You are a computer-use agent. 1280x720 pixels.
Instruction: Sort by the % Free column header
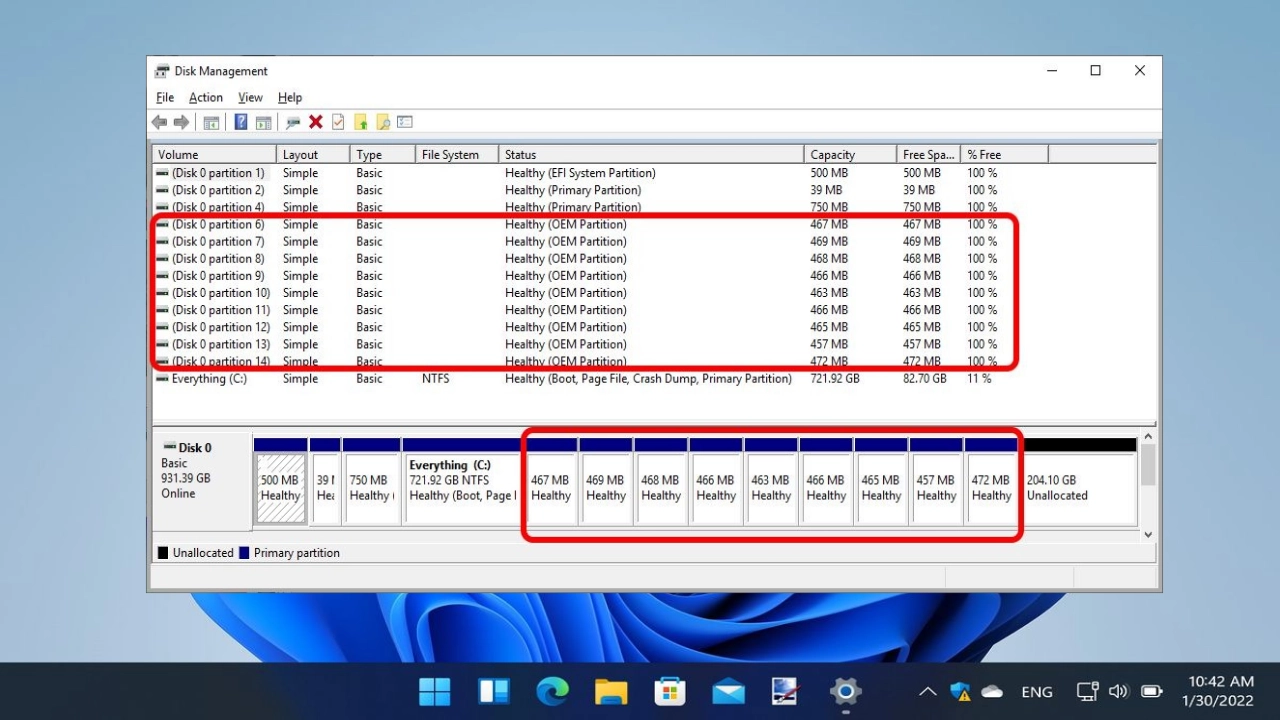1004,155
